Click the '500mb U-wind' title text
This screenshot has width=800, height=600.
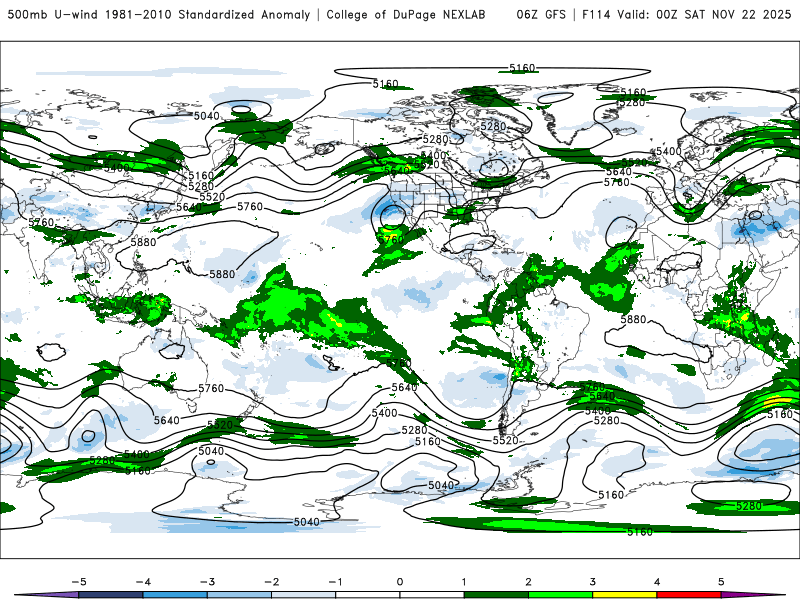coord(53,14)
